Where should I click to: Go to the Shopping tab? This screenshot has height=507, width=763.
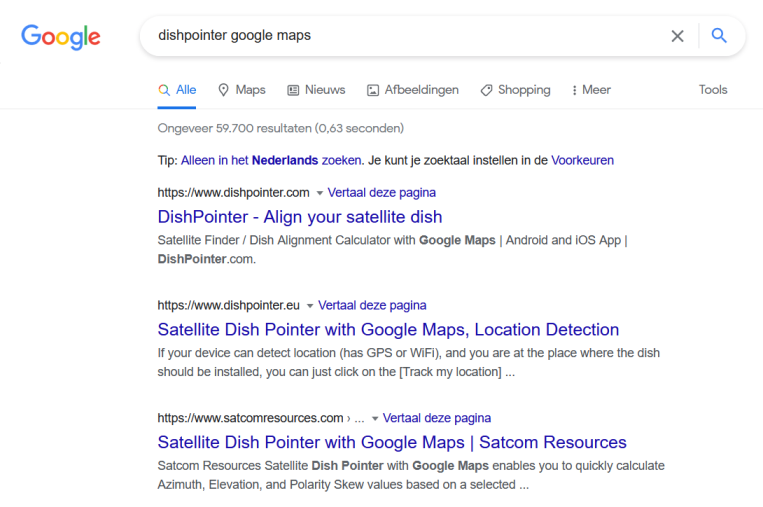pyautogui.click(x=515, y=90)
